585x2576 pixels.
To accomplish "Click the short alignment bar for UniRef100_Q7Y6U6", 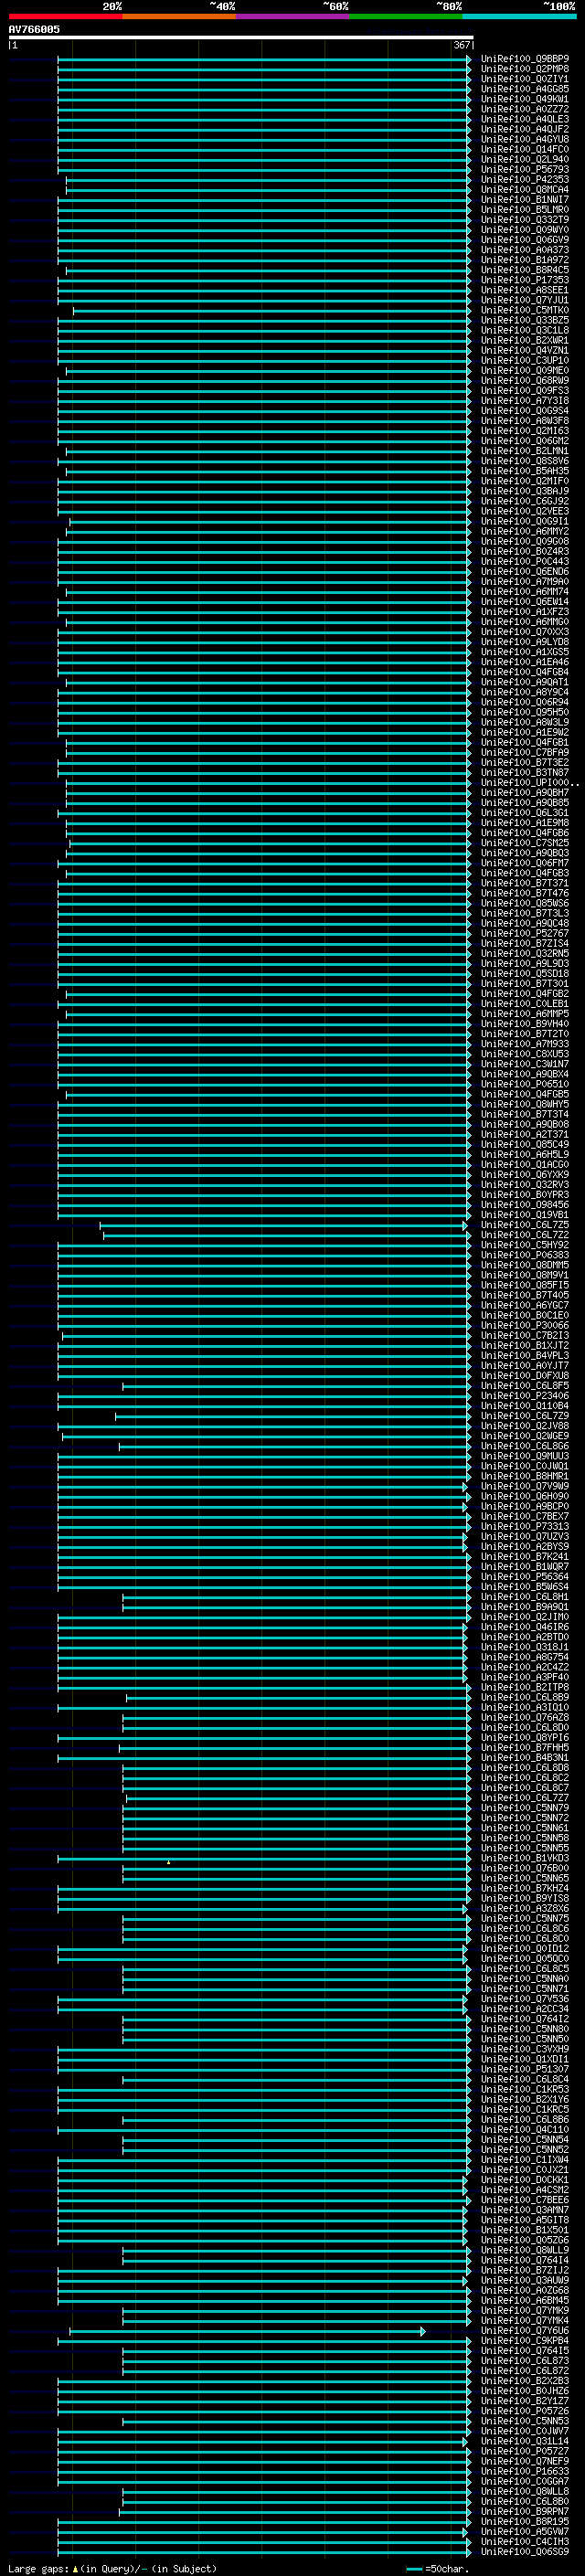I will click(x=247, y=2332).
